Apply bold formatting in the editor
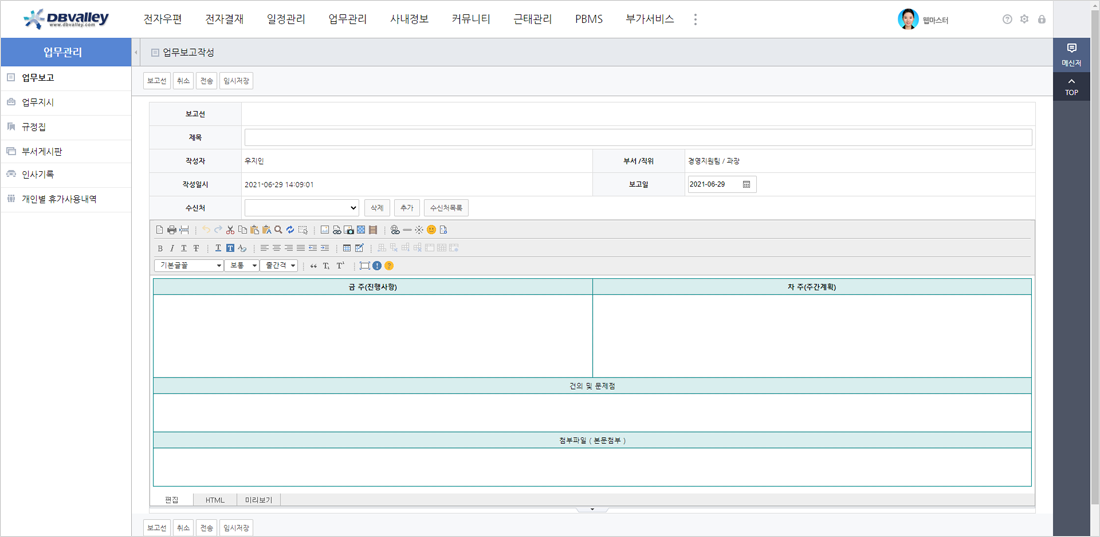 (x=160, y=248)
